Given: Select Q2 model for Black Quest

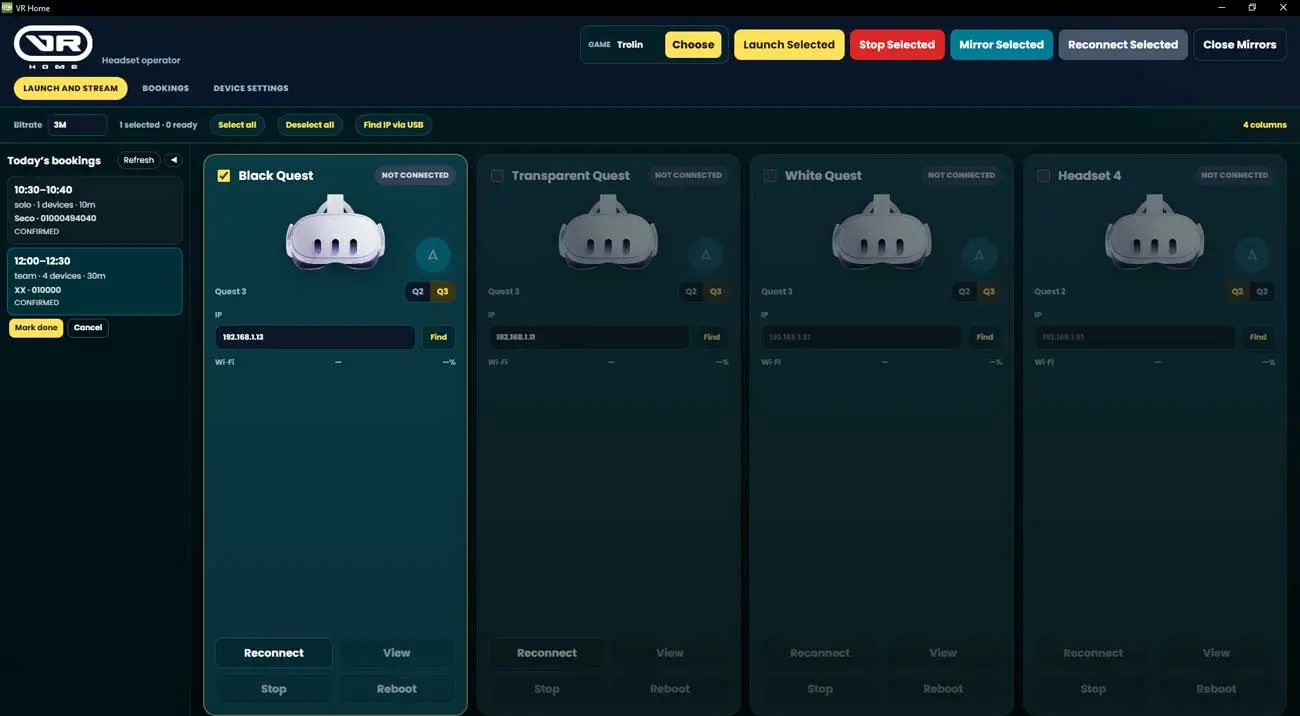Looking at the screenshot, I should tap(418, 292).
